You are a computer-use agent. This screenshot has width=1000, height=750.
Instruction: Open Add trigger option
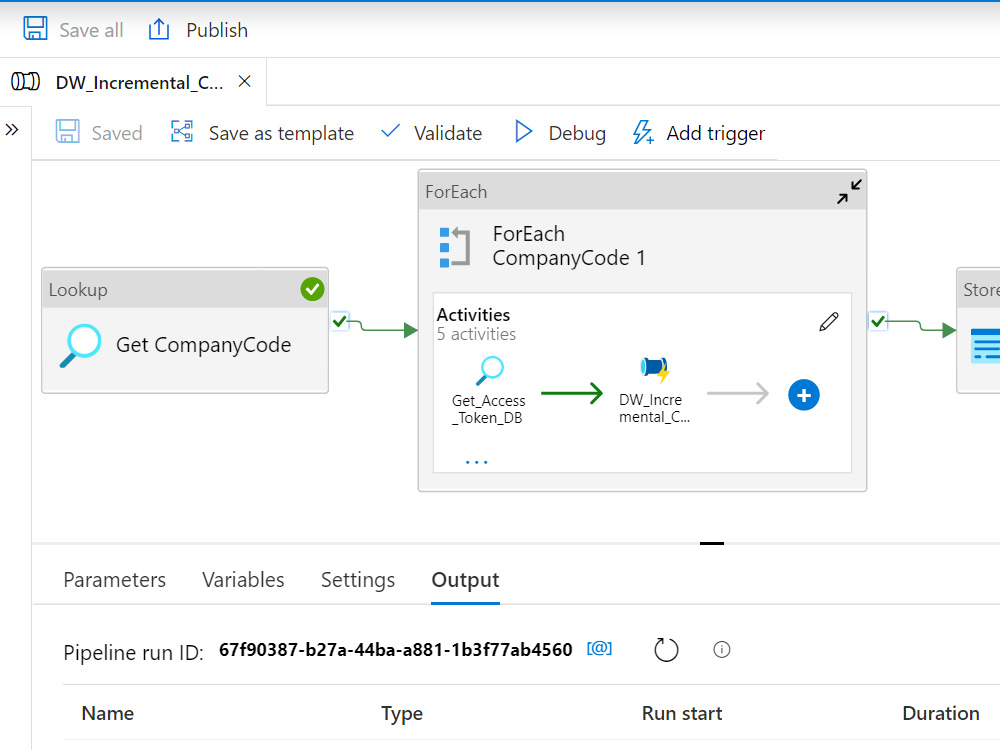716,133
